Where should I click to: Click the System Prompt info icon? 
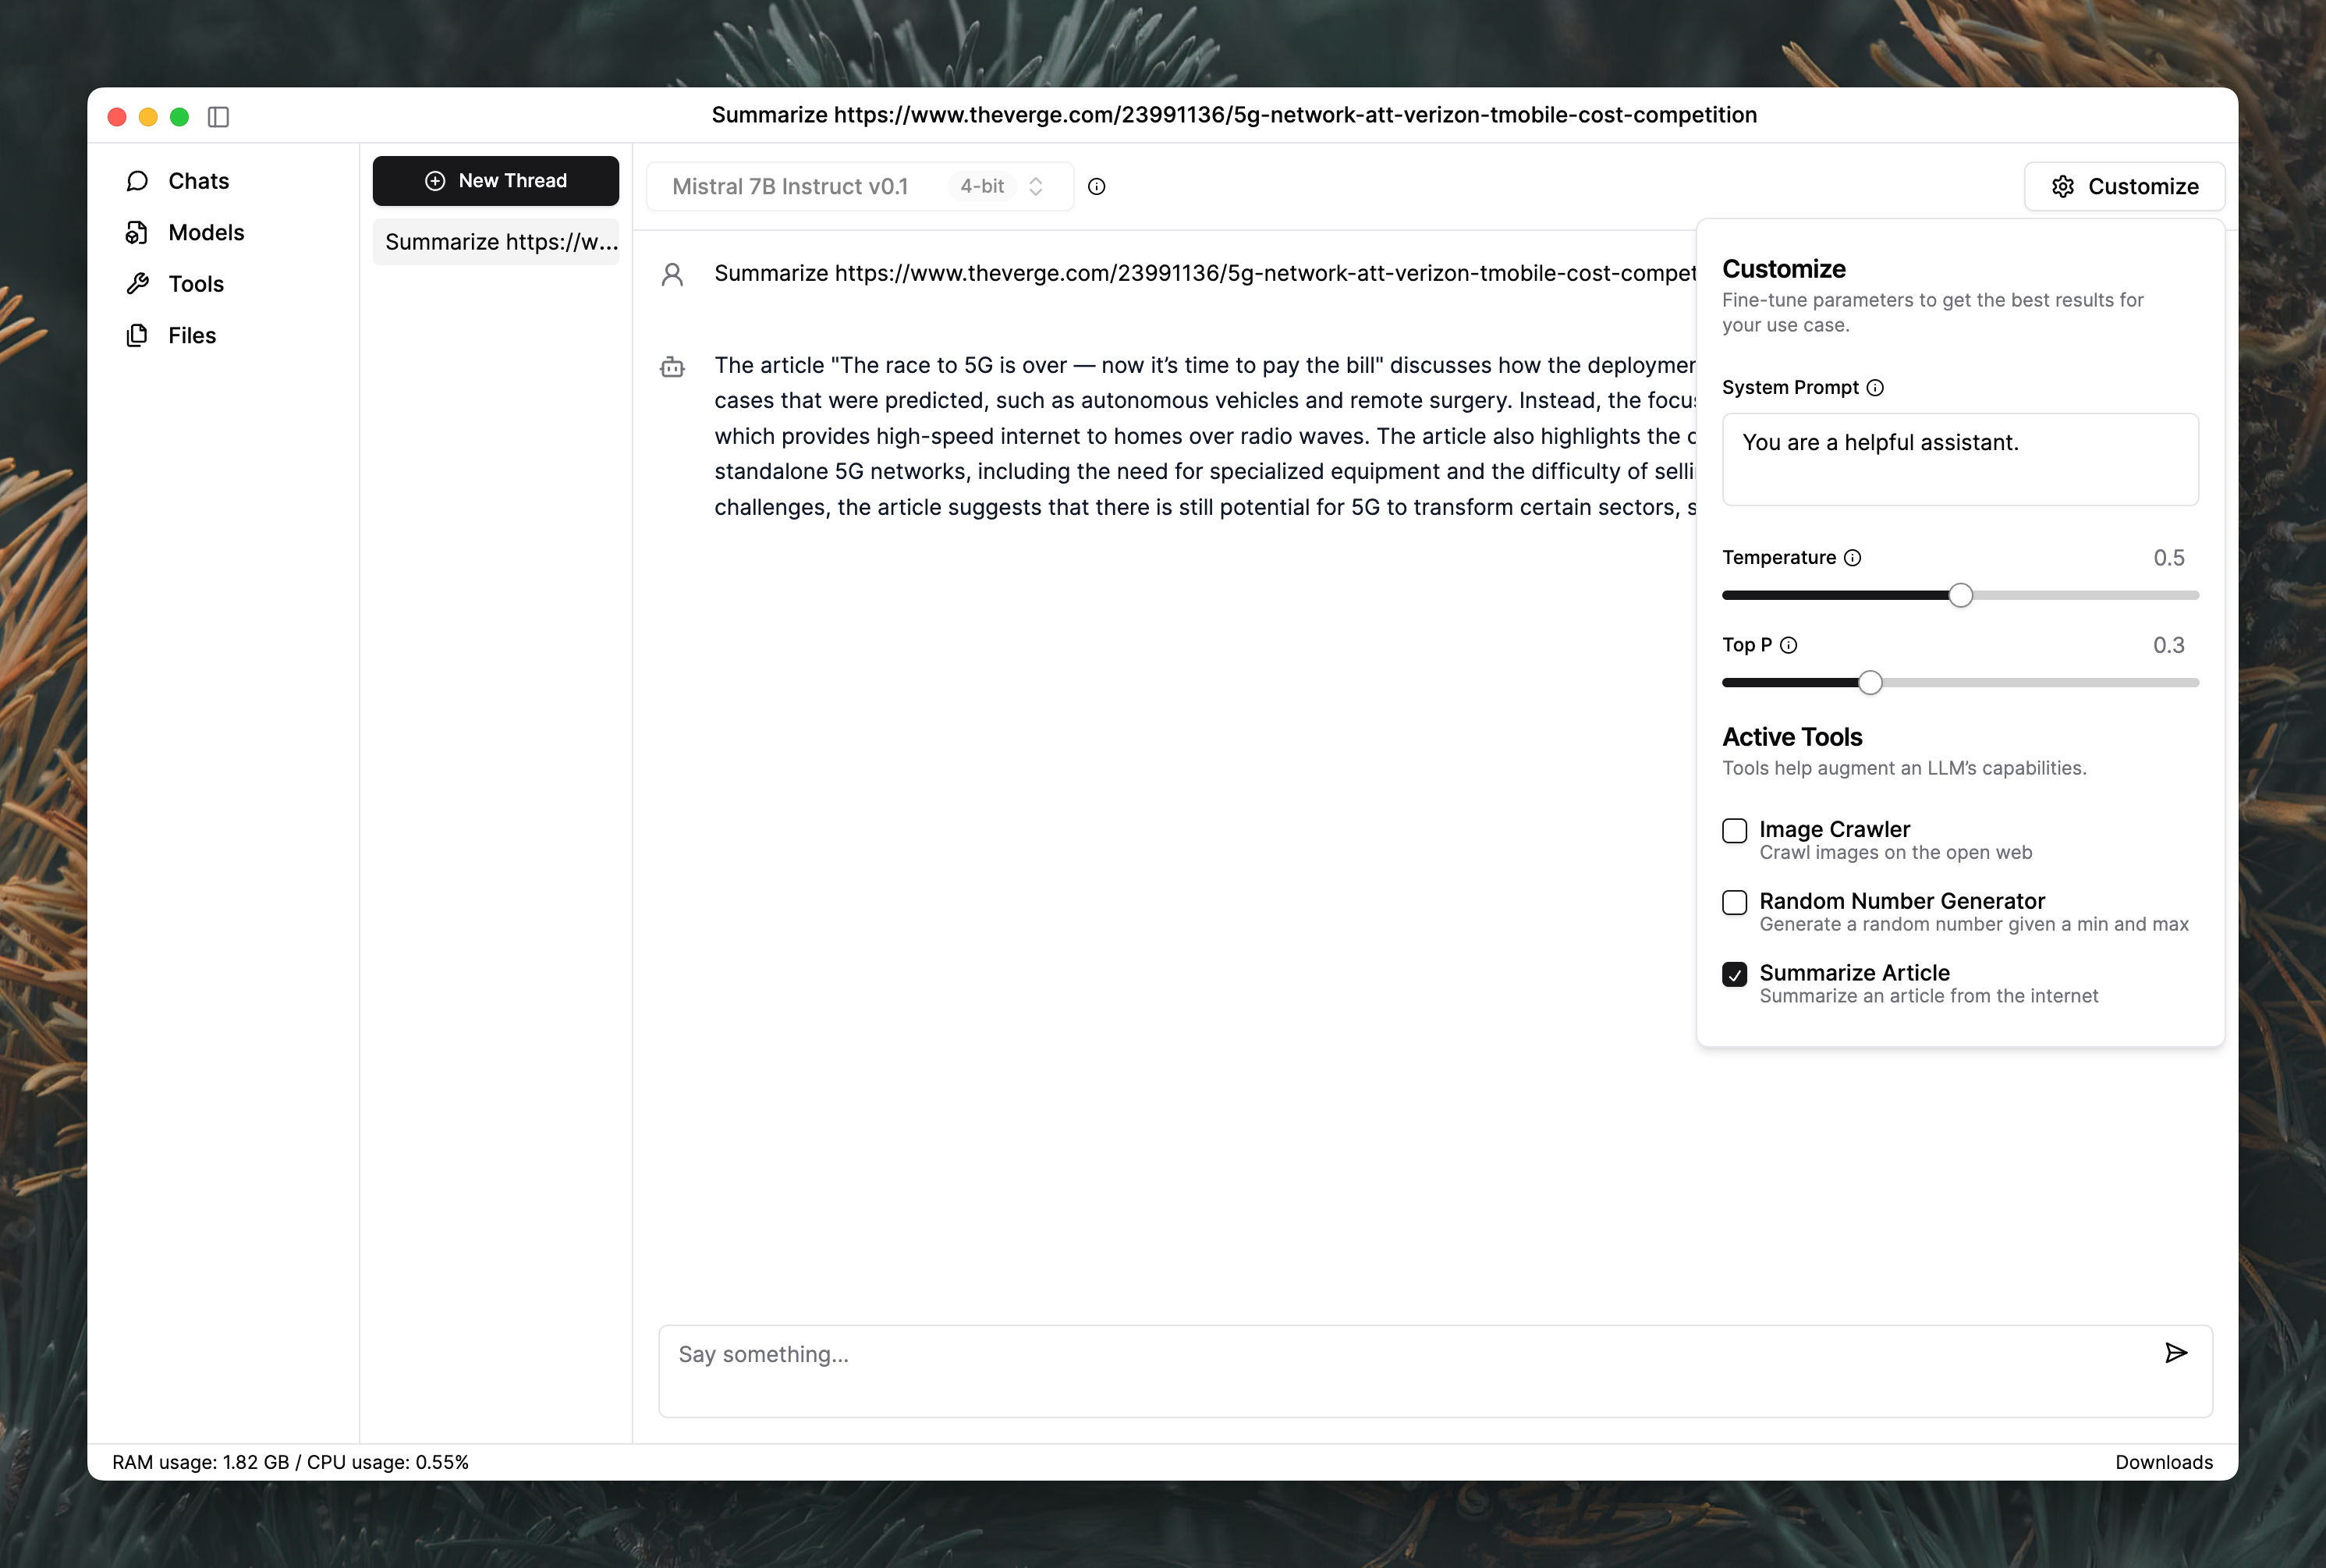click(1875, 388)
